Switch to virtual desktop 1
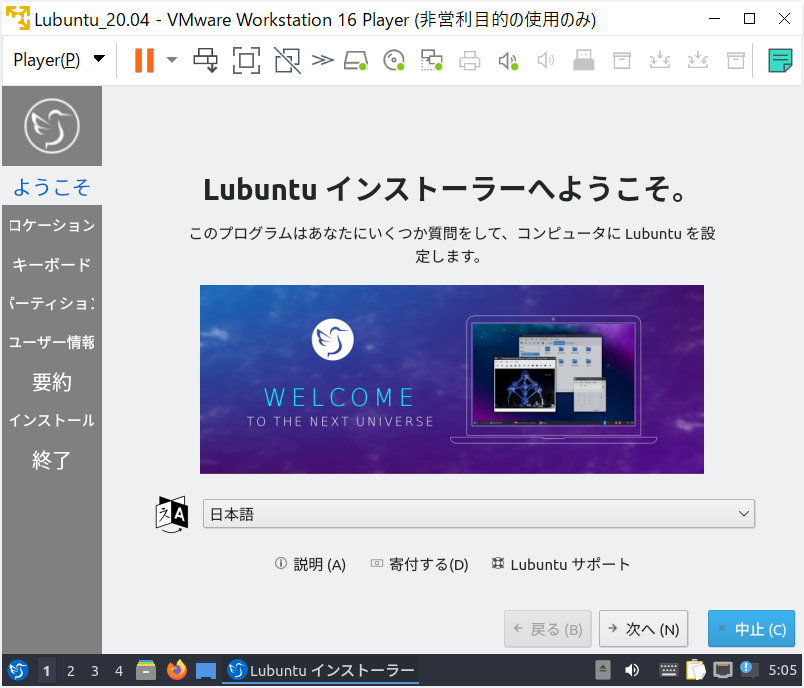The height and width of the screenshot is (688, 804). [x=47, y=671]
